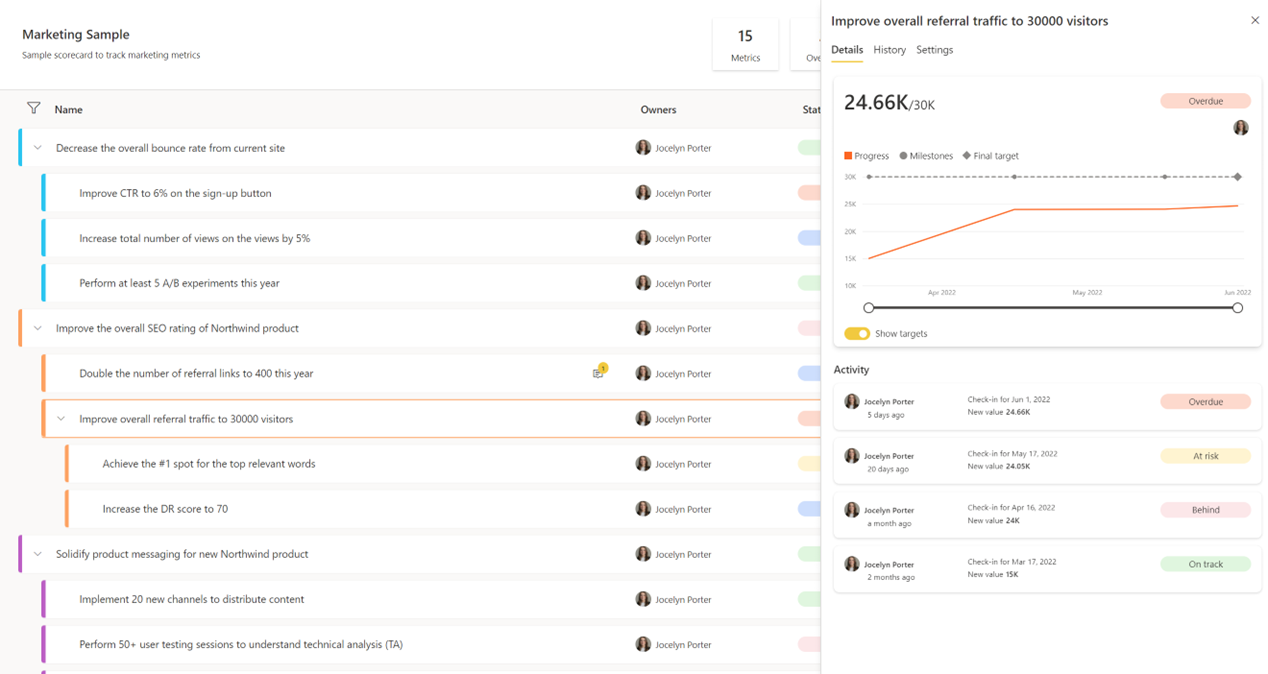This screenshot has width=1268, height=674.
Task: Open the filter icon beside Name column
Action: [33, 108]
